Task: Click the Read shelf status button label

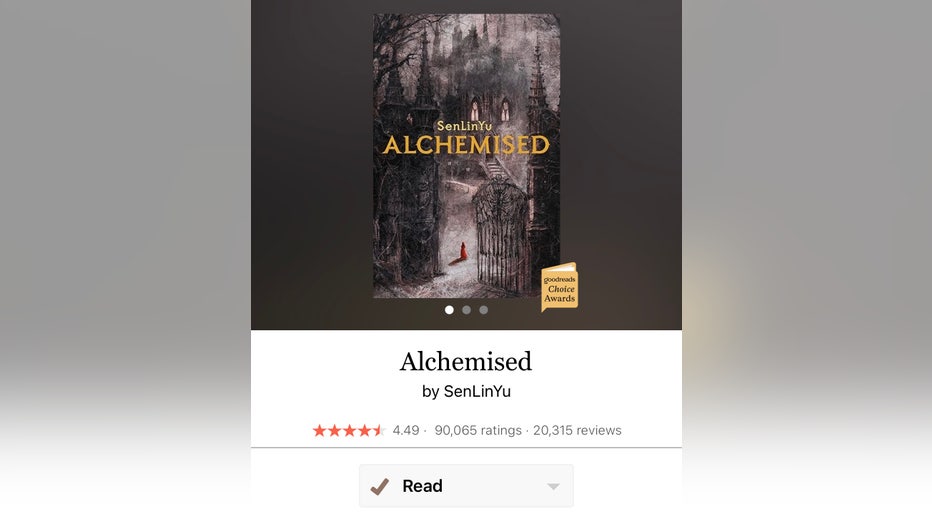Action: pyautogui.click(x=422, y=486)
